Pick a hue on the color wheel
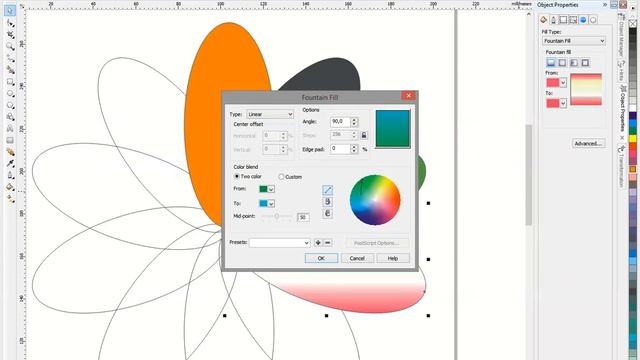 click(375, 200)
